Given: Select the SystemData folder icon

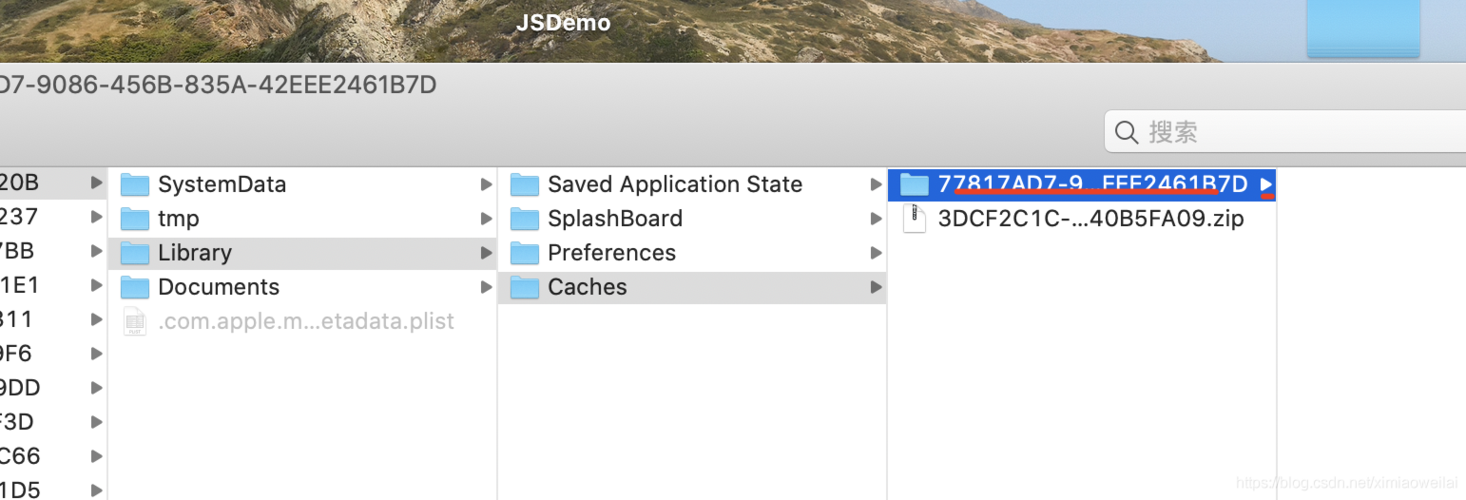Looking at the screenshot, I should 134,185.
